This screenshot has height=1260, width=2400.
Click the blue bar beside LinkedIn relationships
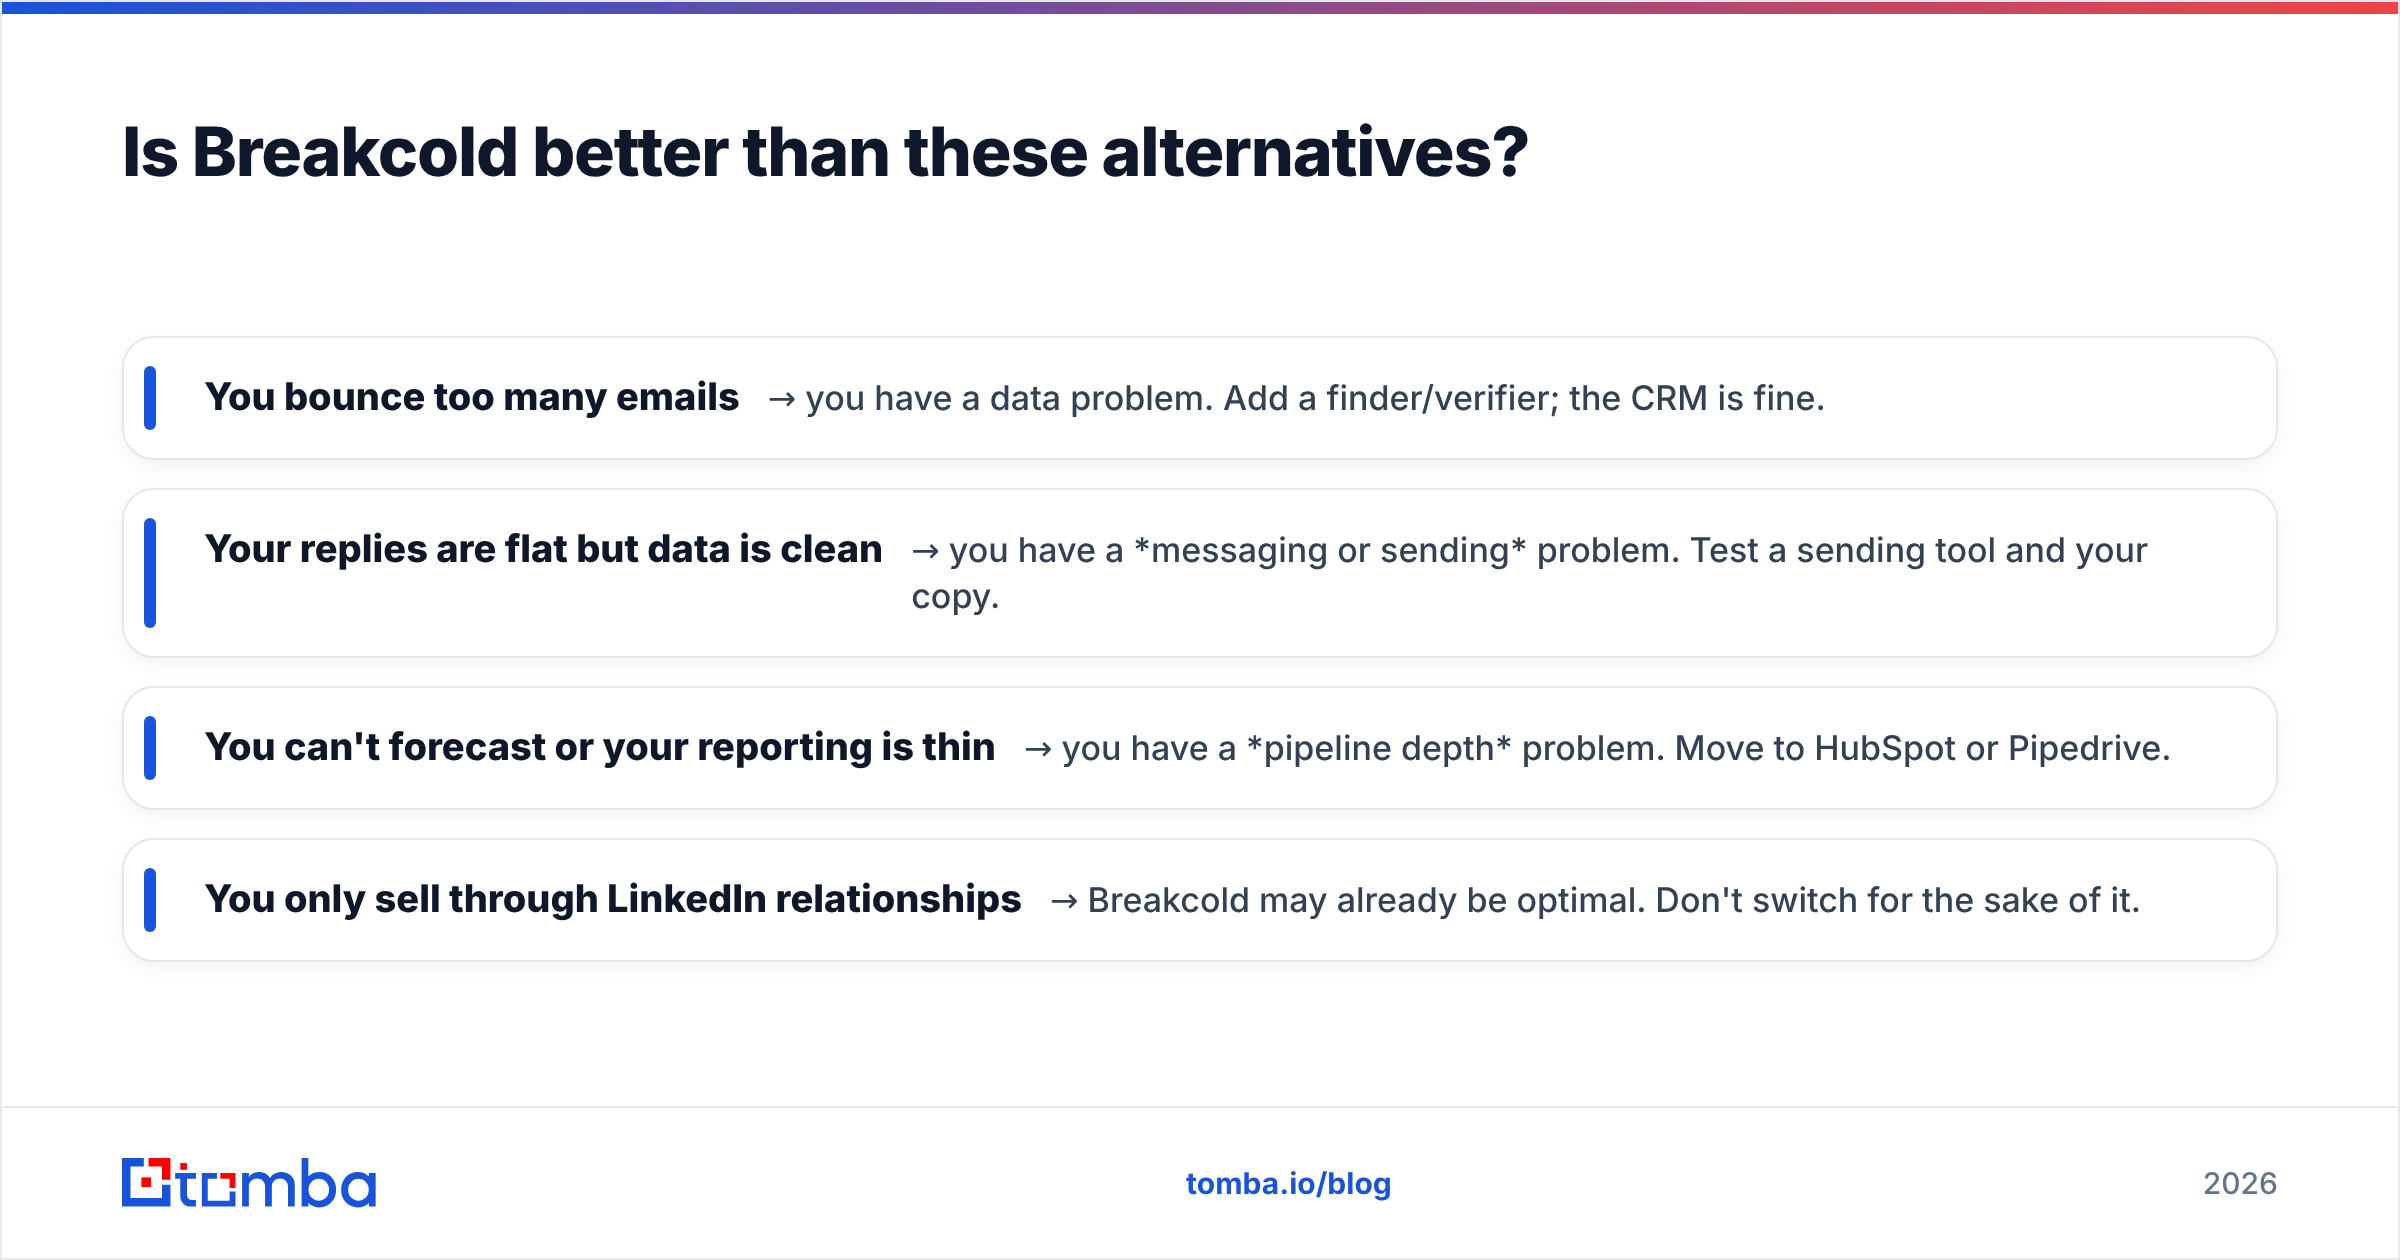150,900
